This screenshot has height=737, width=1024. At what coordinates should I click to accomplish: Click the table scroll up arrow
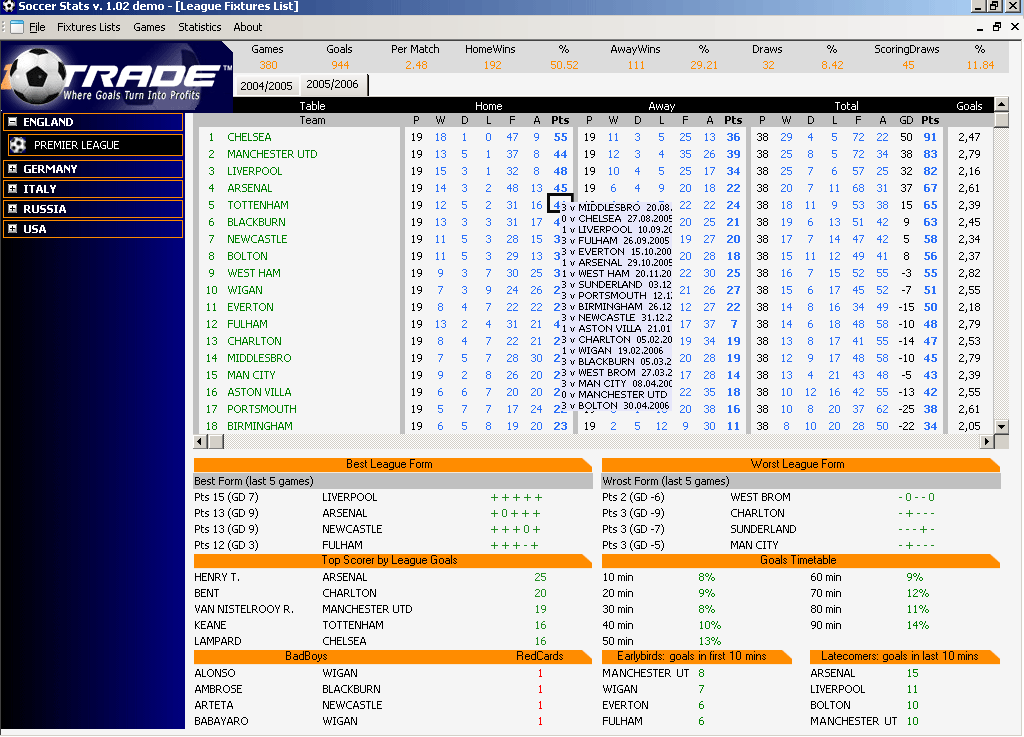[1001, 104]
